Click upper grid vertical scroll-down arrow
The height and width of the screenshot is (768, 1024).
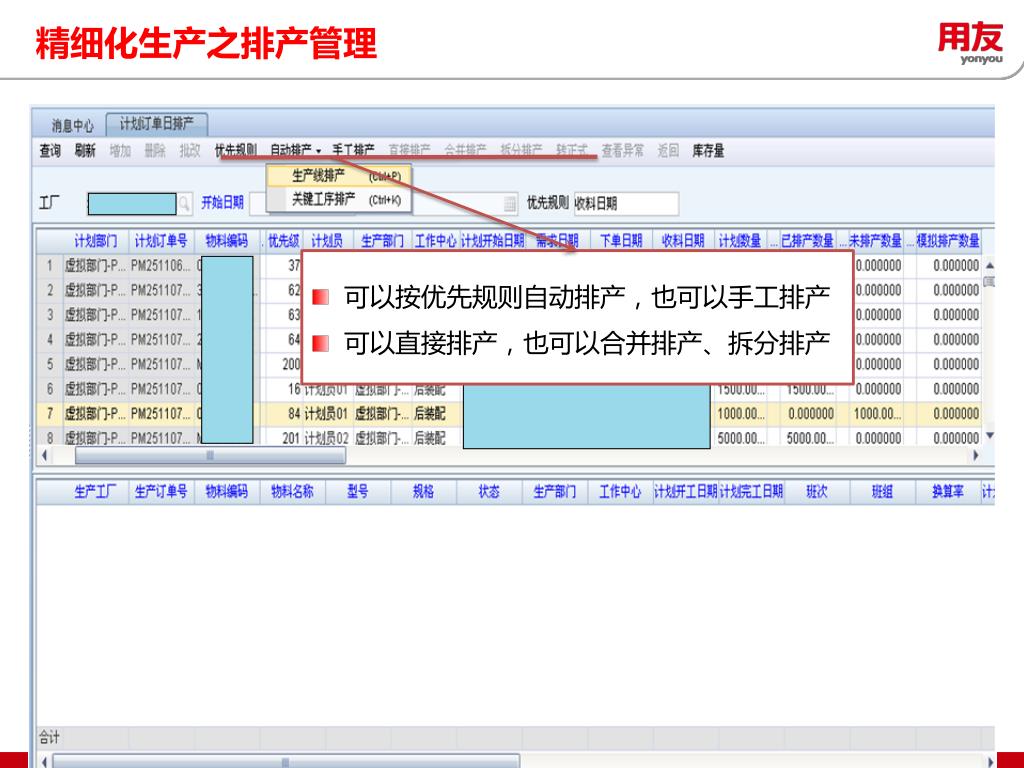click(989, 436)
